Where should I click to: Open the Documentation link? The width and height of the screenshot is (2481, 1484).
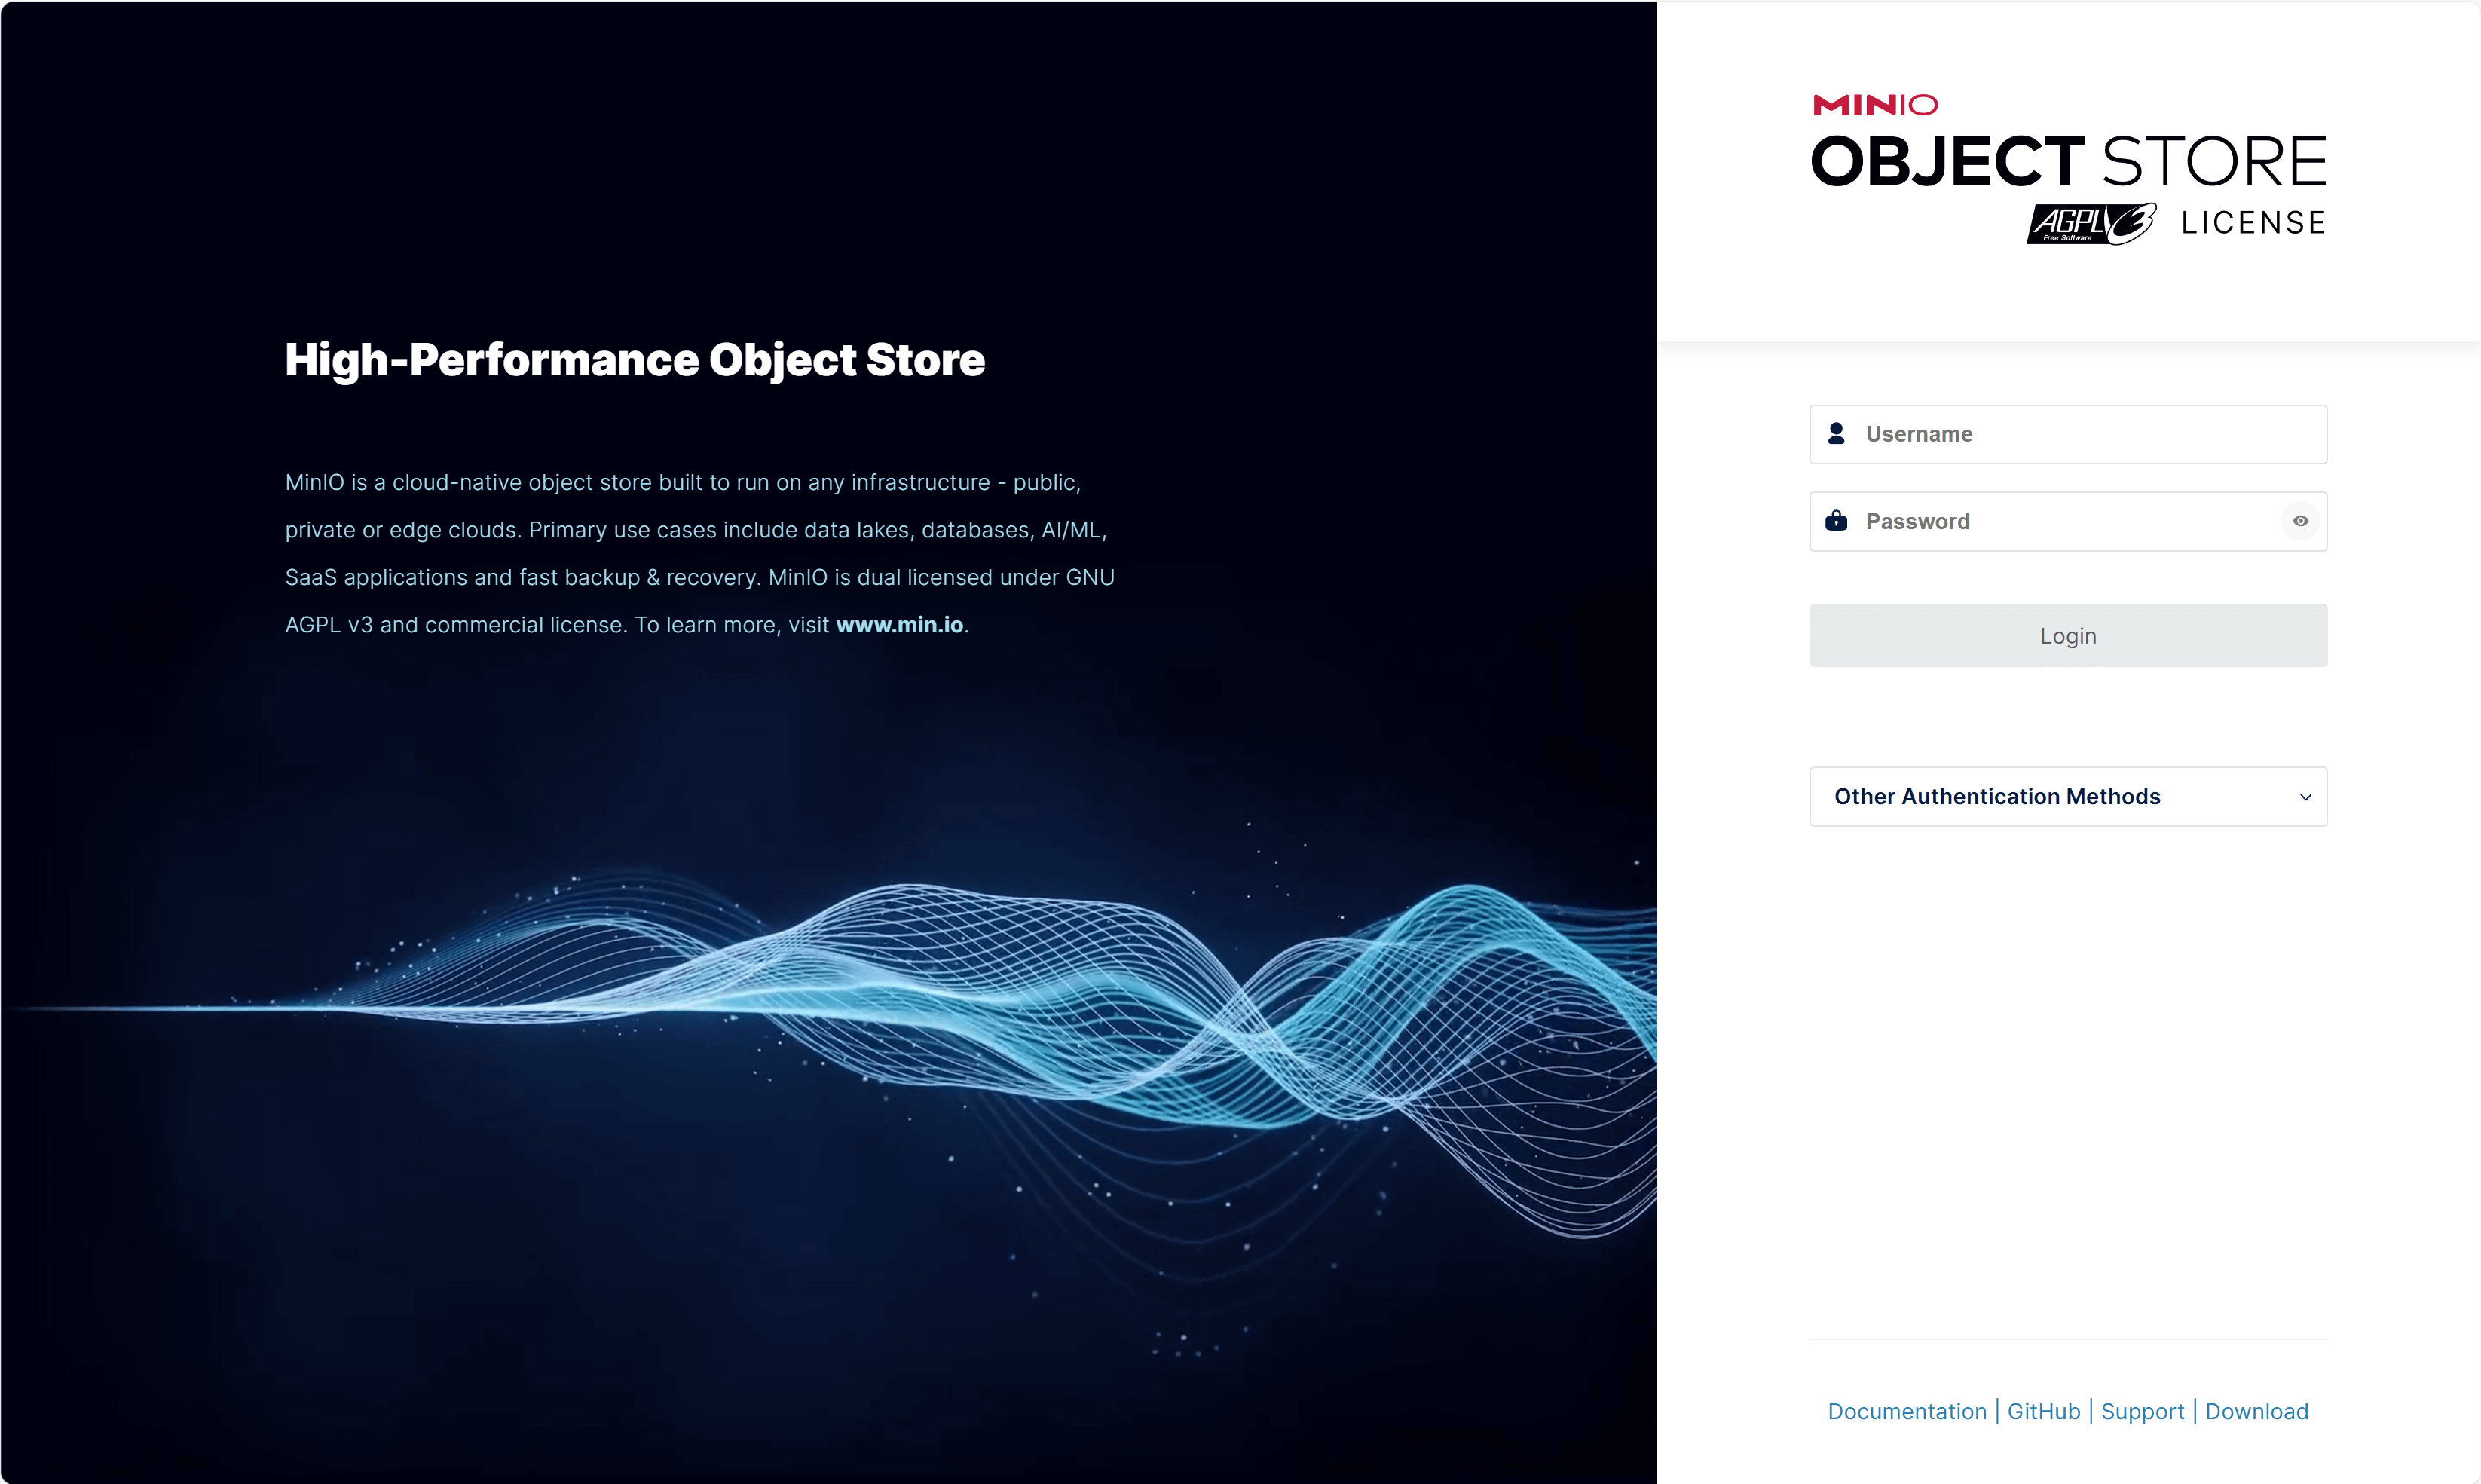pyautogui.click(x=1906, y=1411)
